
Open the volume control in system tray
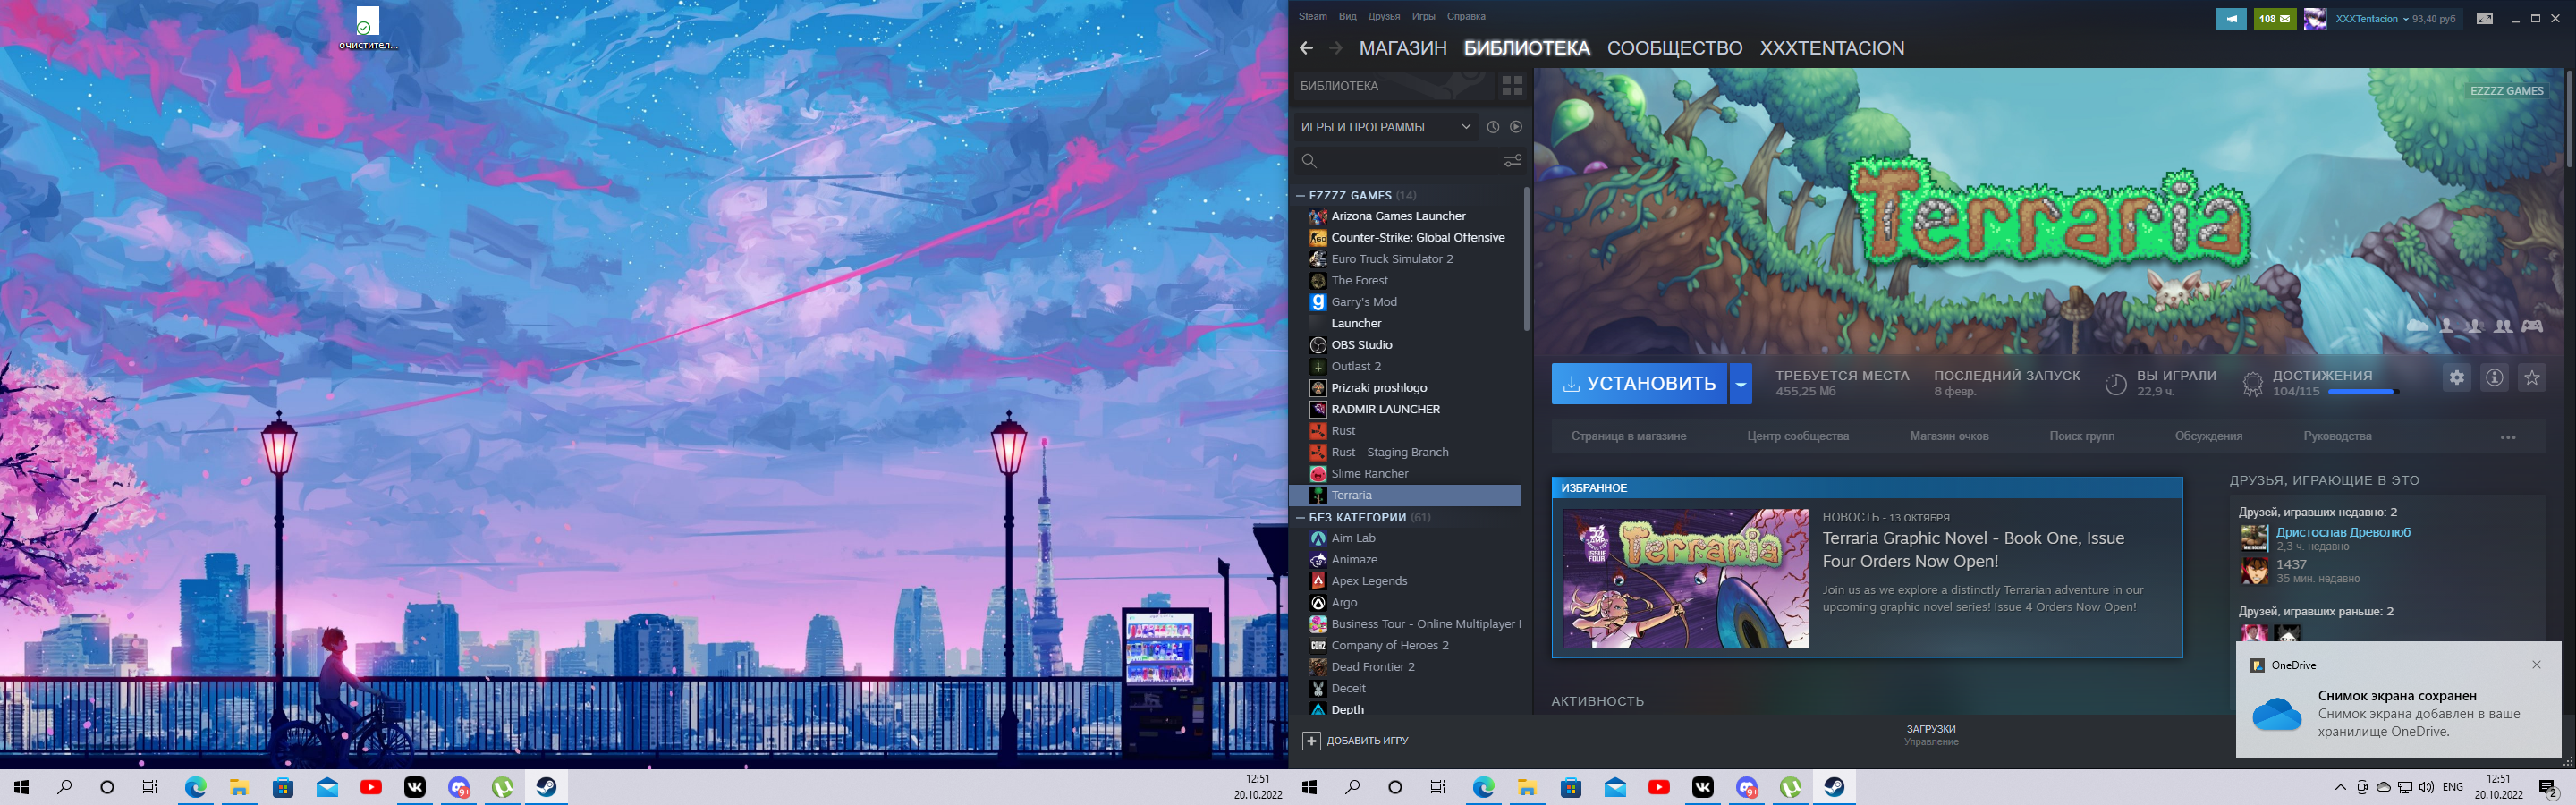pyautogui.click(x=2426, y=787)
